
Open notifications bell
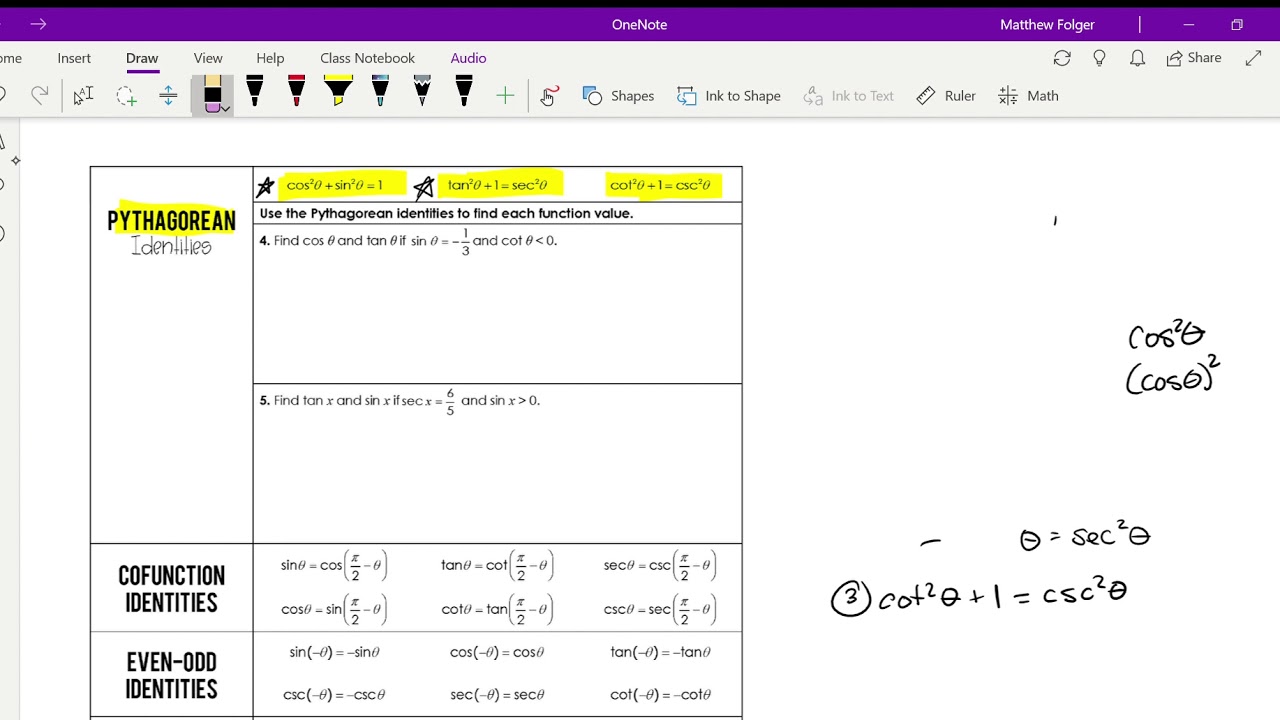(1137, 58)
